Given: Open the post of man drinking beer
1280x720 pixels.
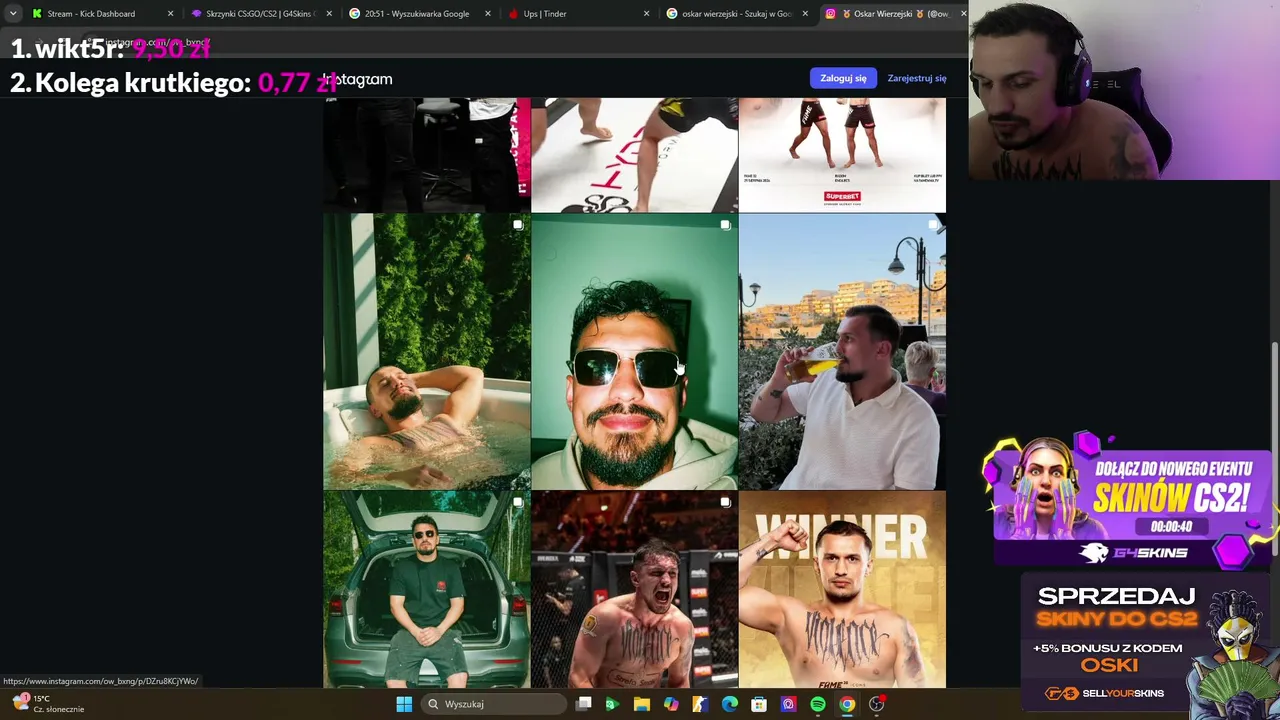Looking at the screenshot, I should 842,351.
